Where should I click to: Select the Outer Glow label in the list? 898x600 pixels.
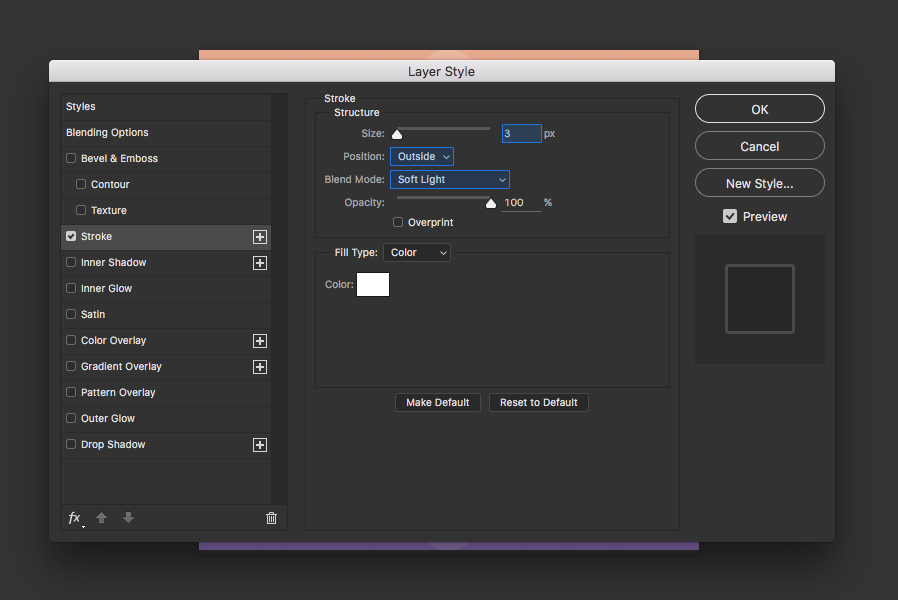[108, 419]
